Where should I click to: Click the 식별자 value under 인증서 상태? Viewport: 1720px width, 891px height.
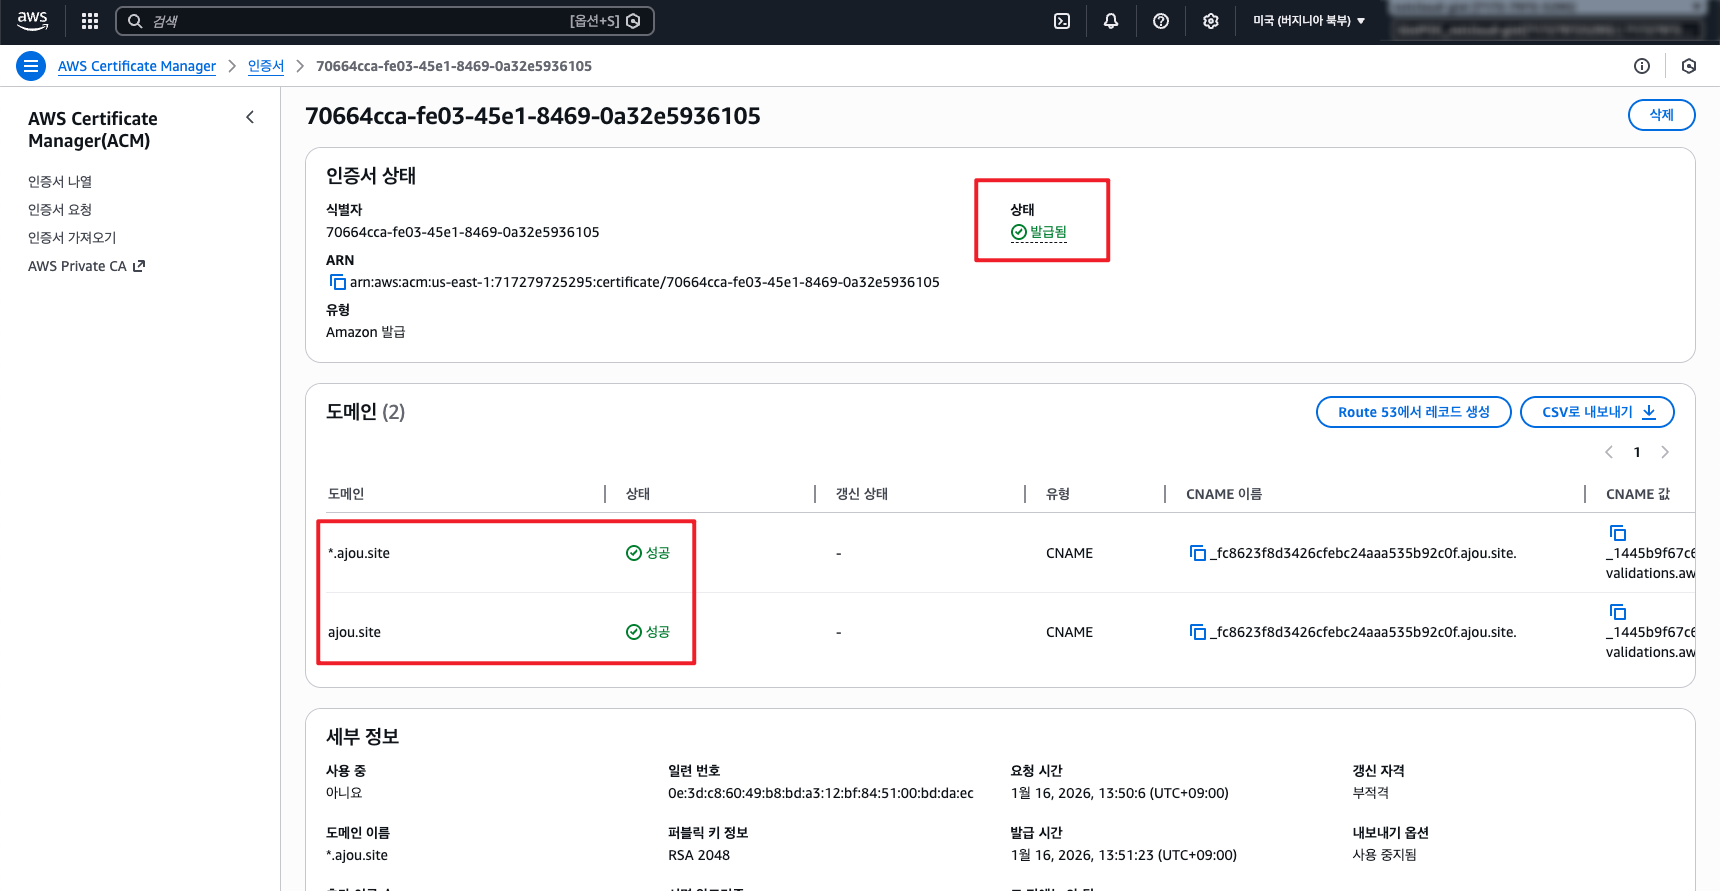[x=463, y=232]
